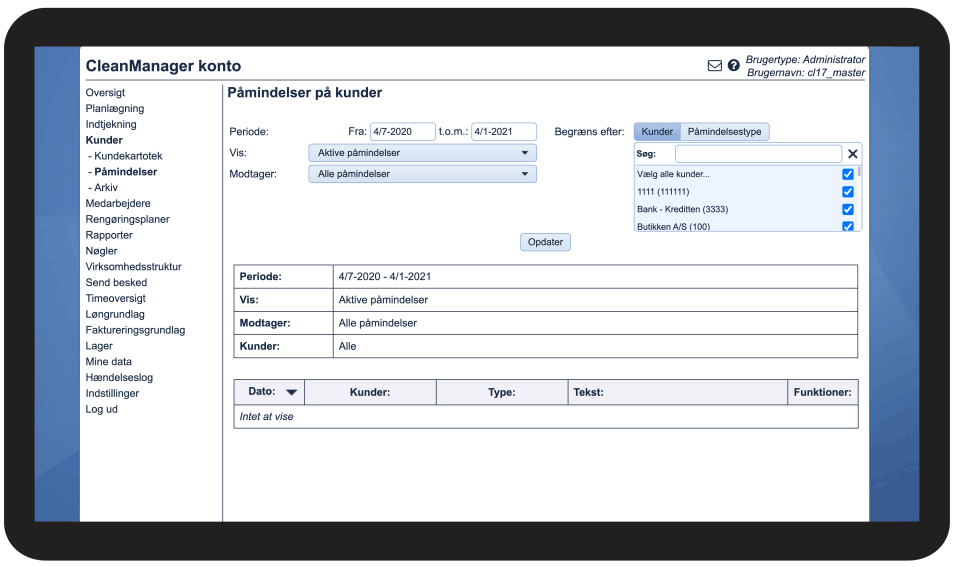Click the 'Intet at vise' row
Screen dimensions: 954x567
[x=546, y=417]
